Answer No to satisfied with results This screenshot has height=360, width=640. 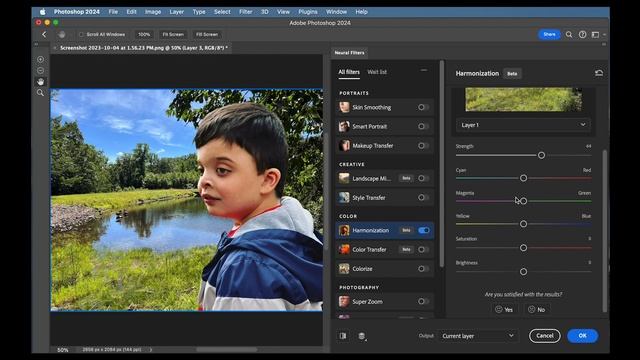pyautogui.click(x=537, y=310)
